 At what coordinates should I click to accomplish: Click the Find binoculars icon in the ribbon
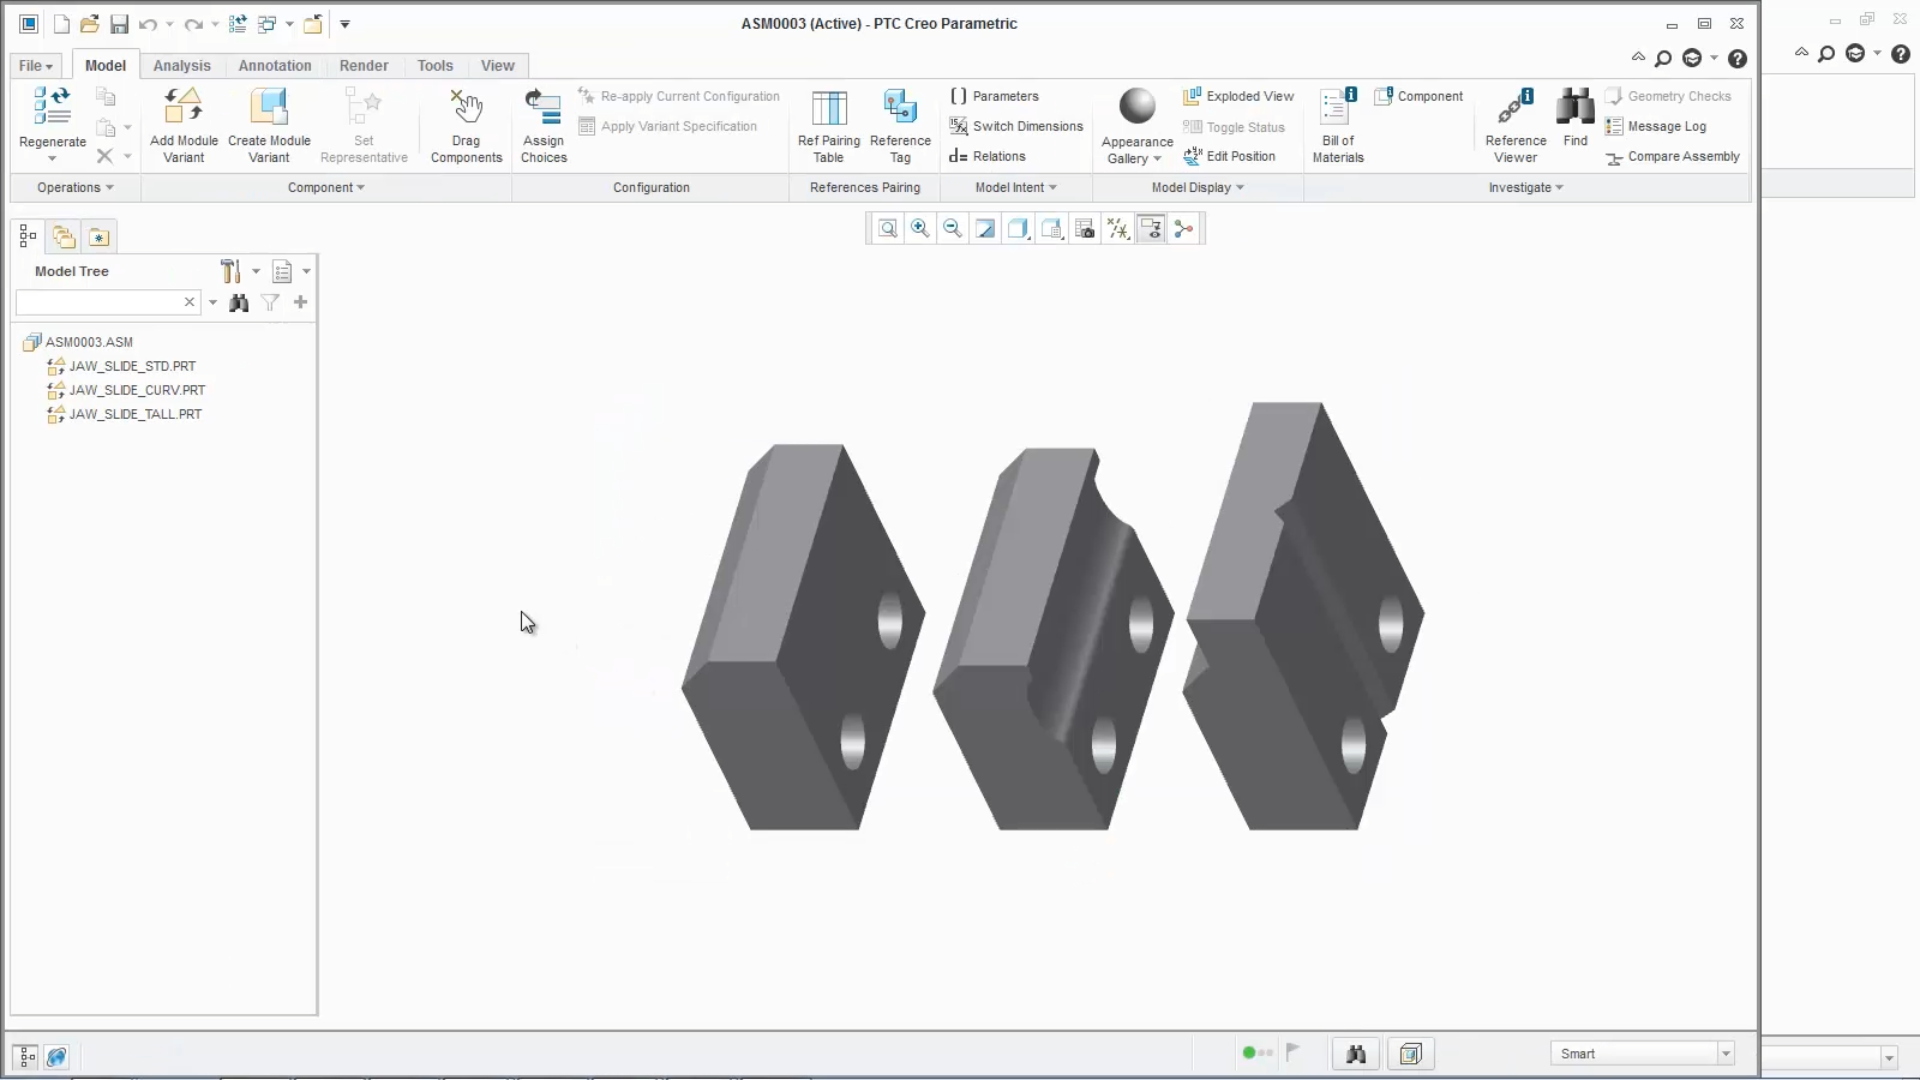point(1575,106)
